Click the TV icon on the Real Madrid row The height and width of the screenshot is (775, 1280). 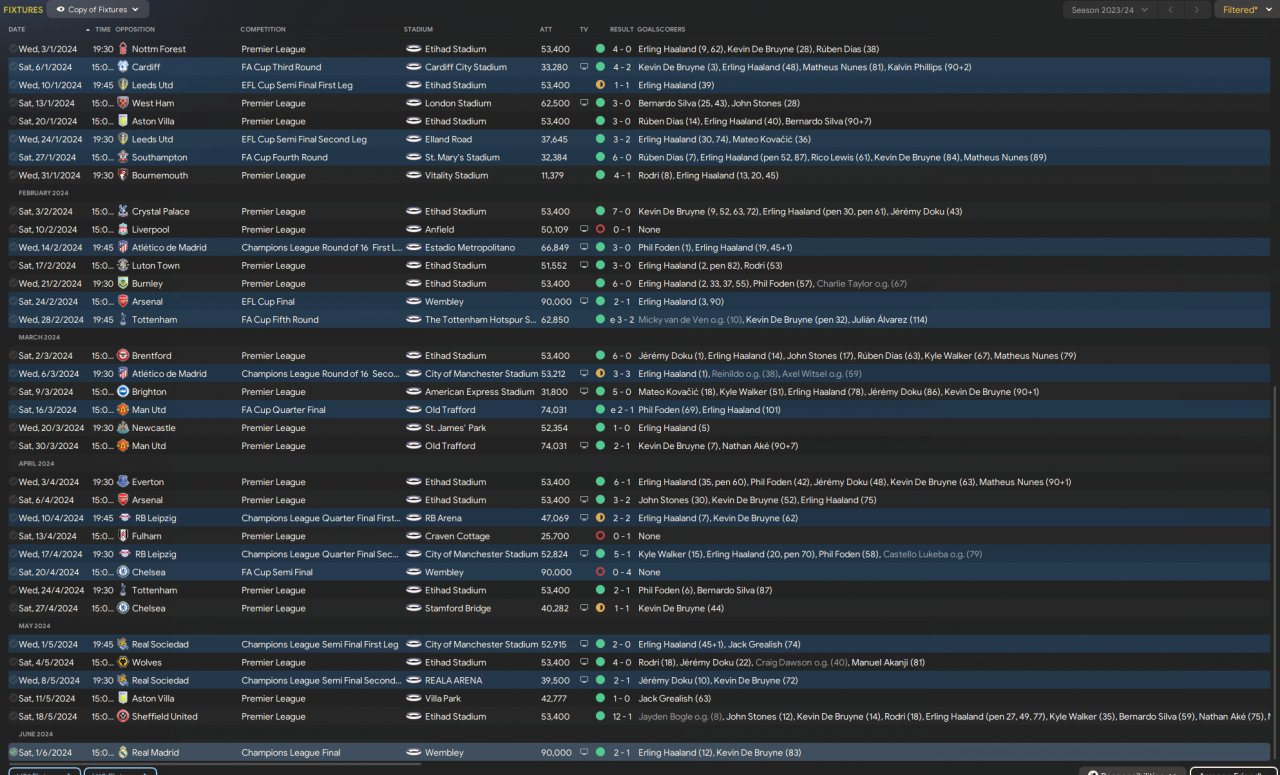[584, 752]
